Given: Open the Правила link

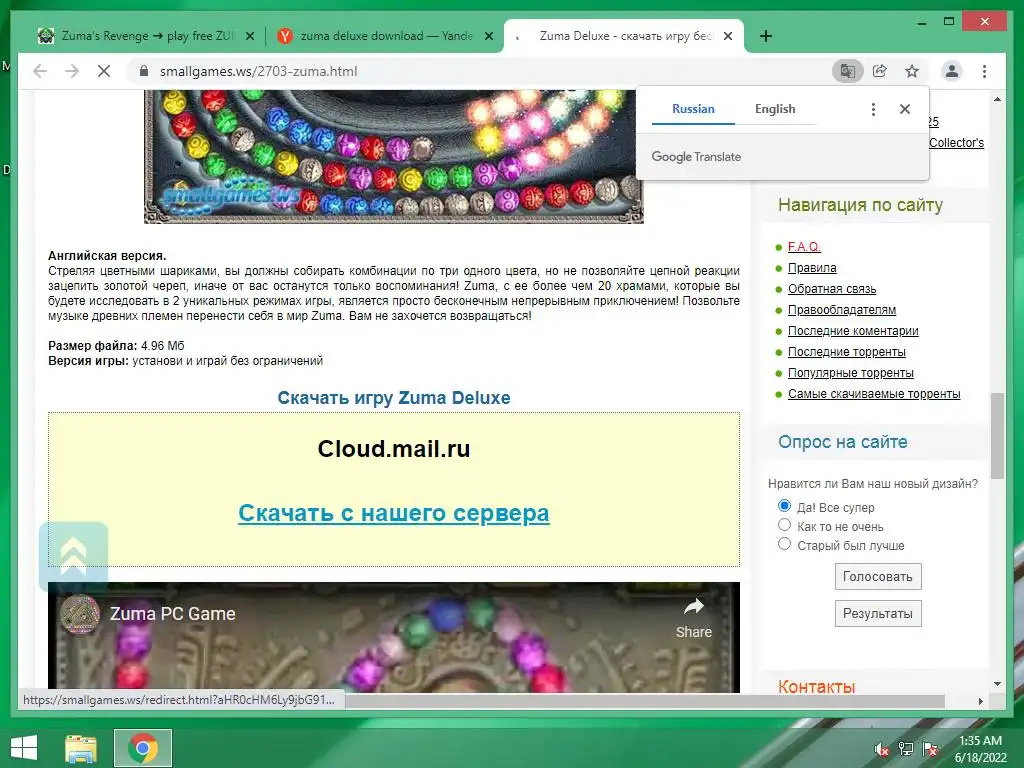Looking at the screenshot, I should tap(812, 268).
